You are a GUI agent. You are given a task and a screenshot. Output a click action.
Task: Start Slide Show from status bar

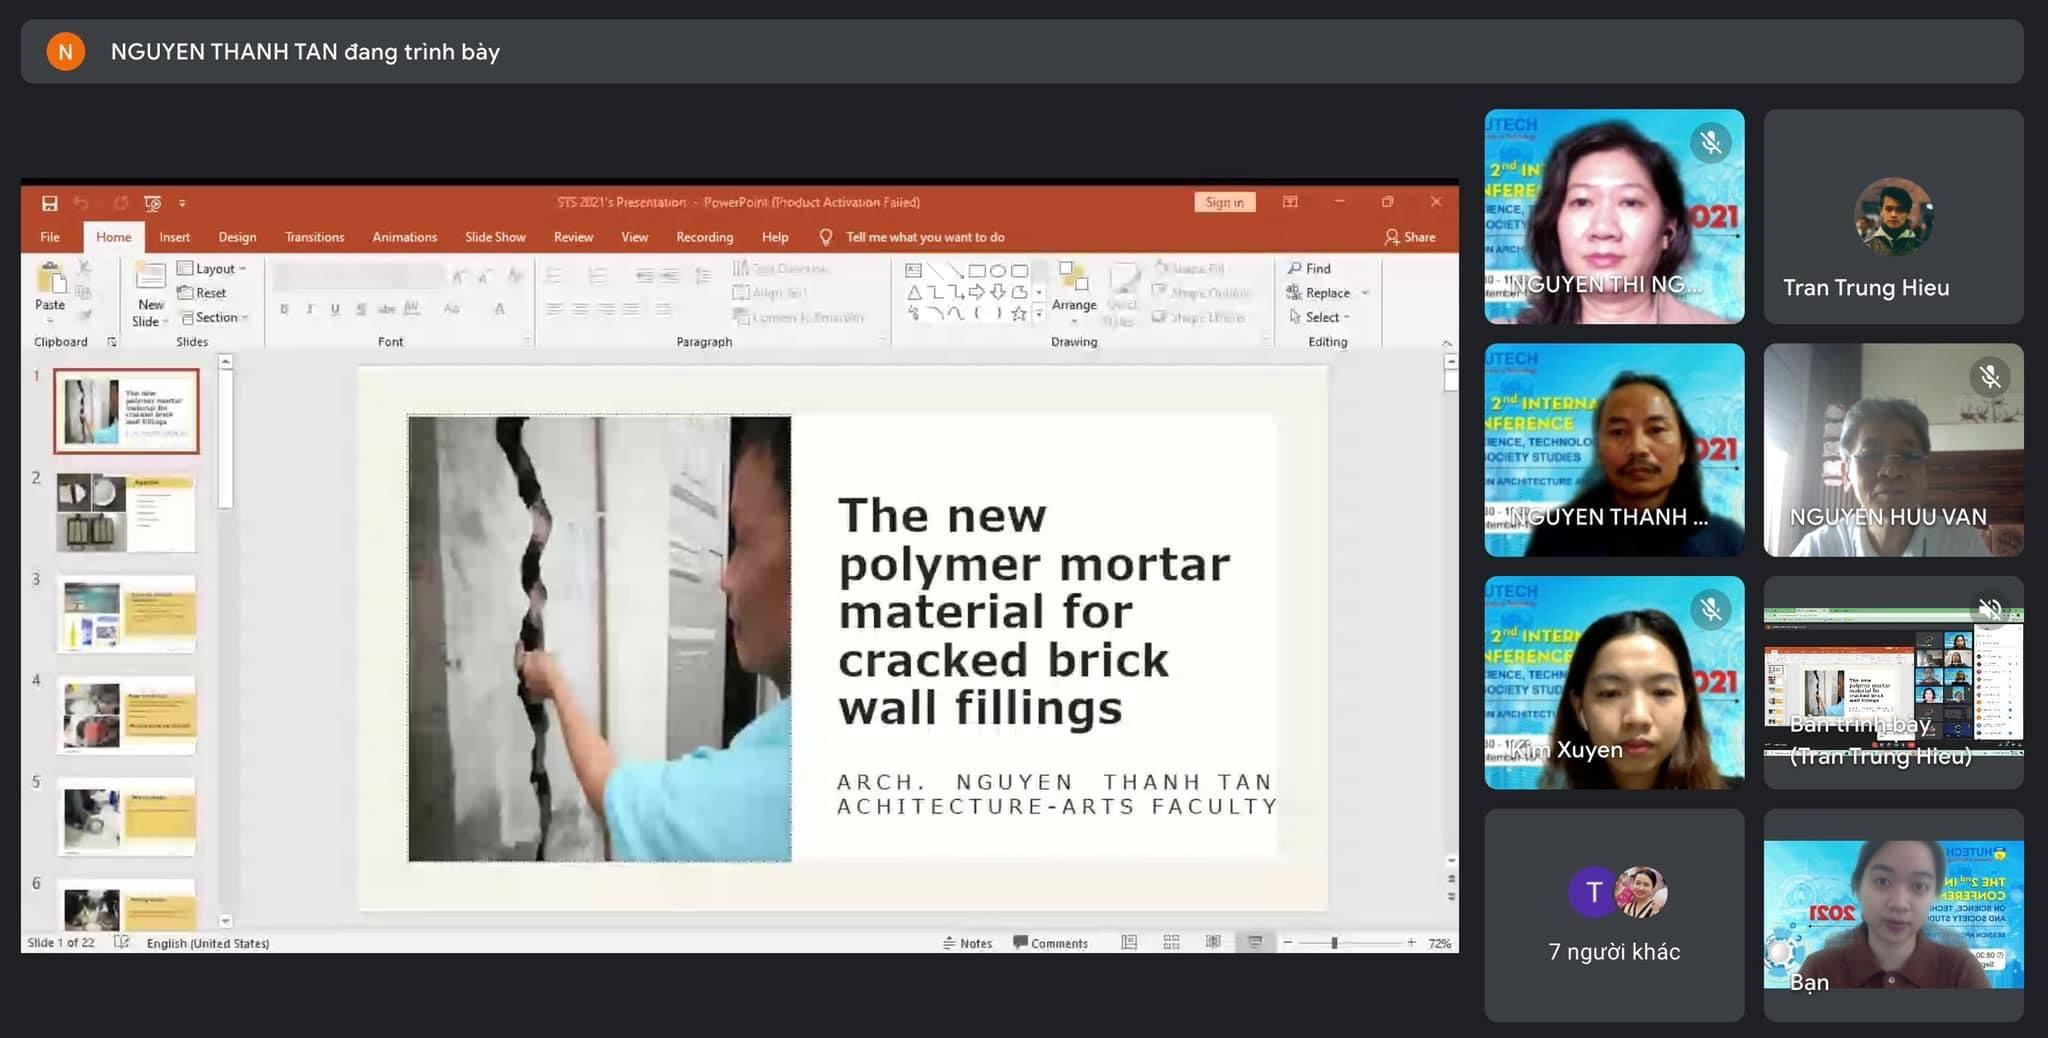[1255, 942]
